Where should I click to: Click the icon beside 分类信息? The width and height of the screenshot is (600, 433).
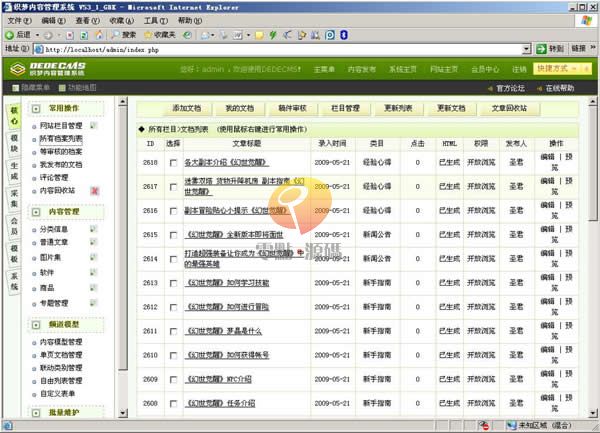point(94,229)
